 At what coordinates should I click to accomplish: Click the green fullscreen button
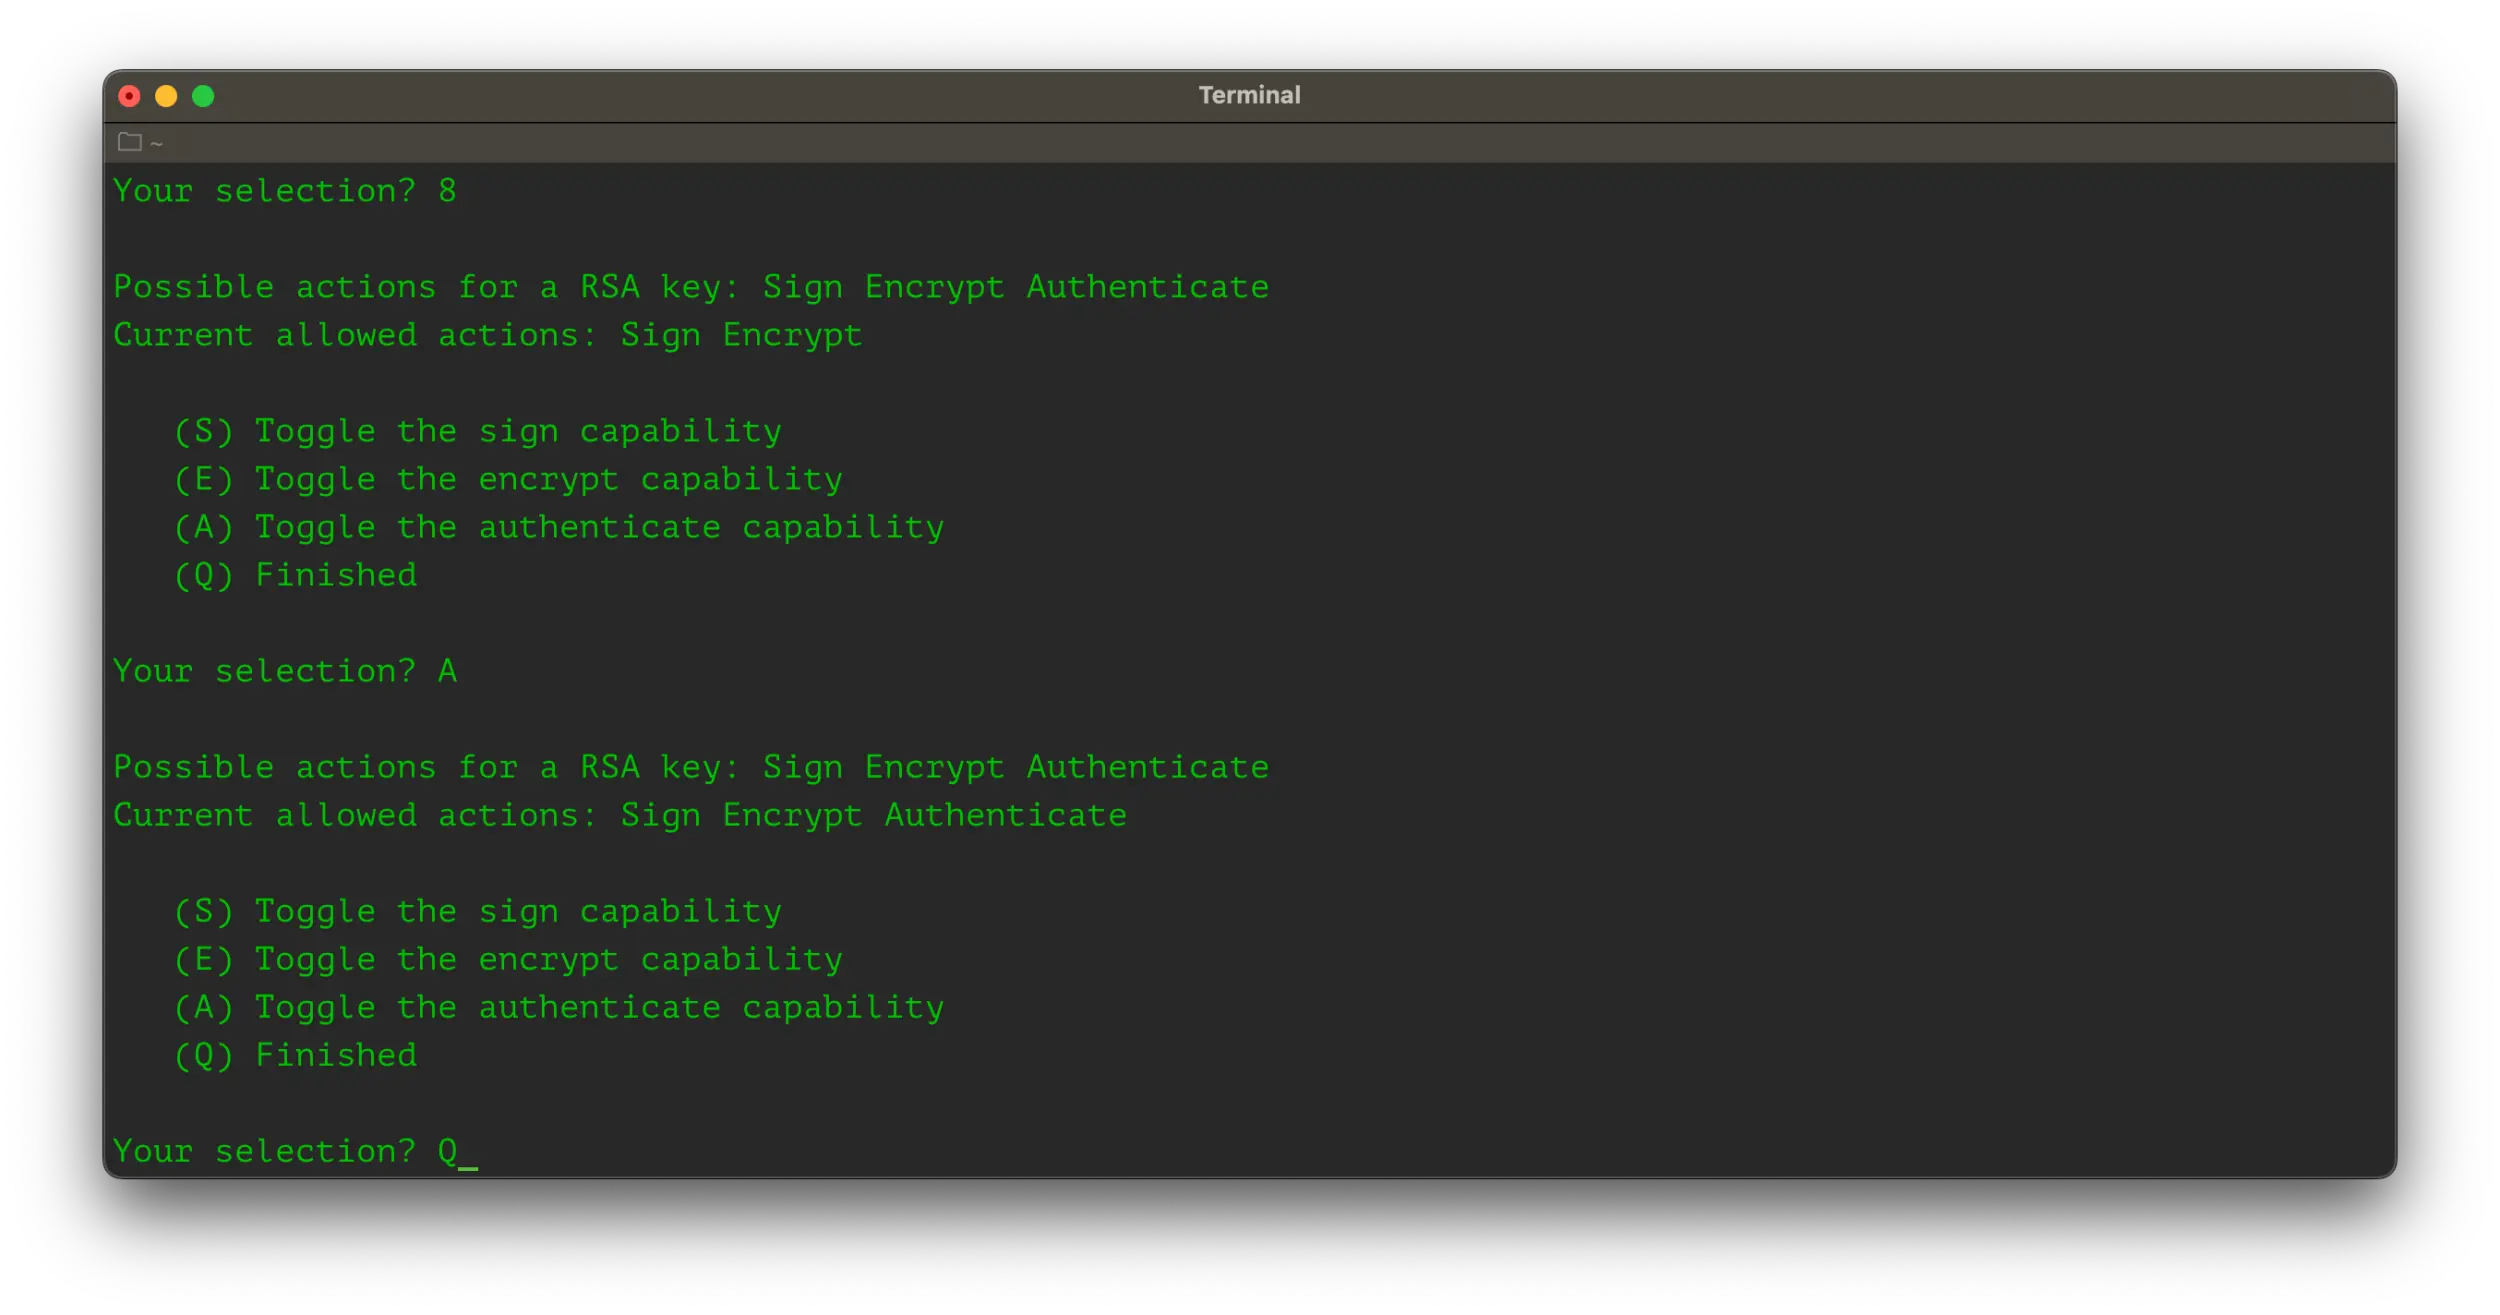coord(203,96)
